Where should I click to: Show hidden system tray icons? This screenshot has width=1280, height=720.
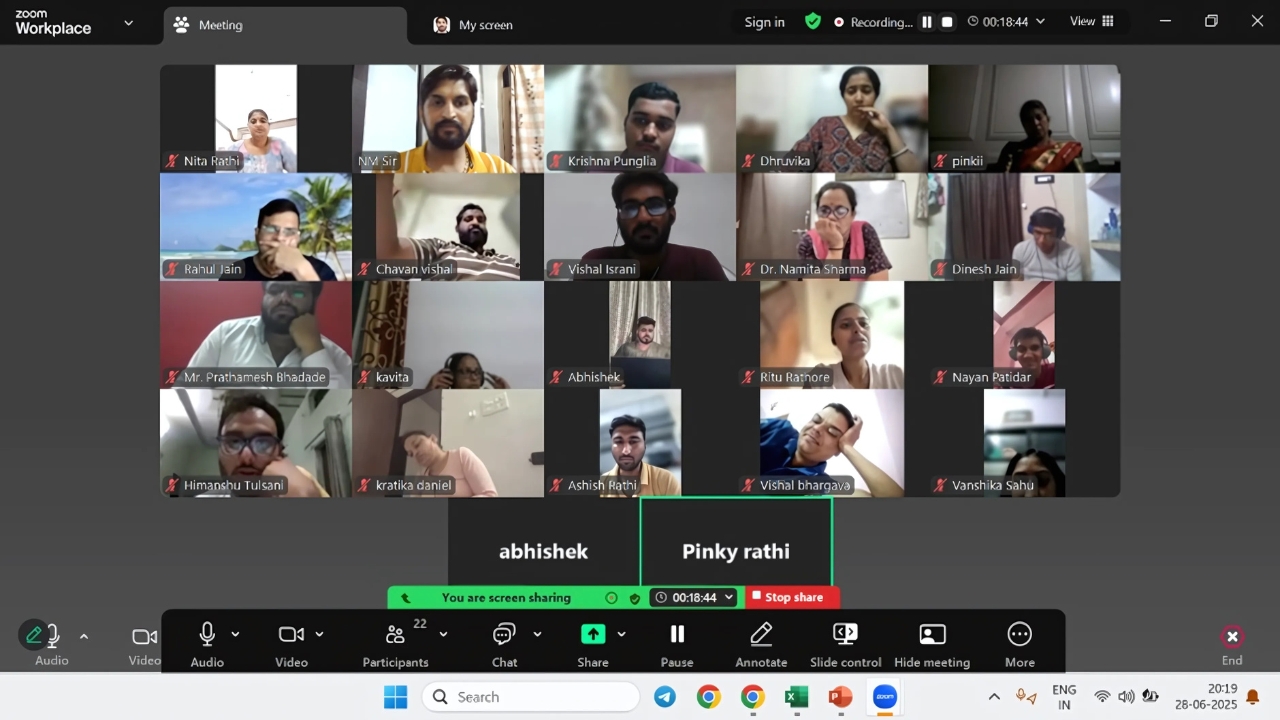pyautogui.click(x=994, y=697)
